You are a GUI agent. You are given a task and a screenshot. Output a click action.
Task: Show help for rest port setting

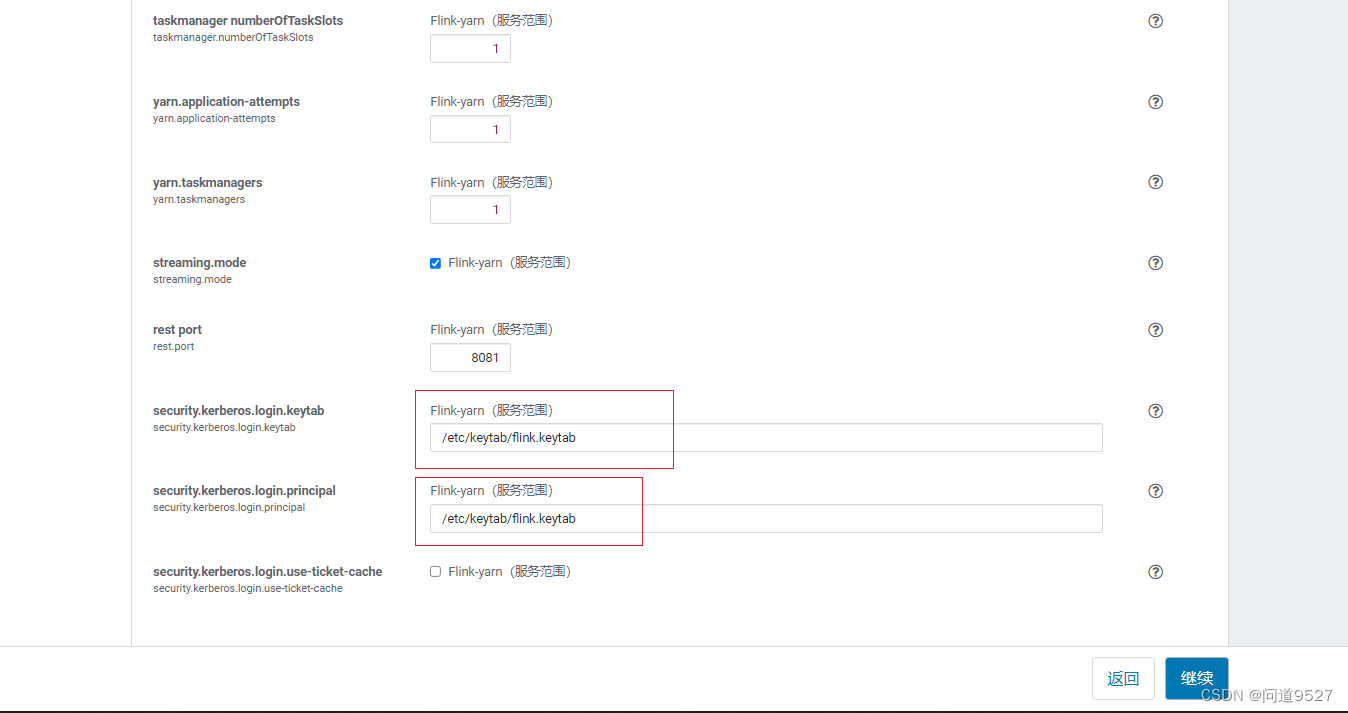(x=1155, y=330)
